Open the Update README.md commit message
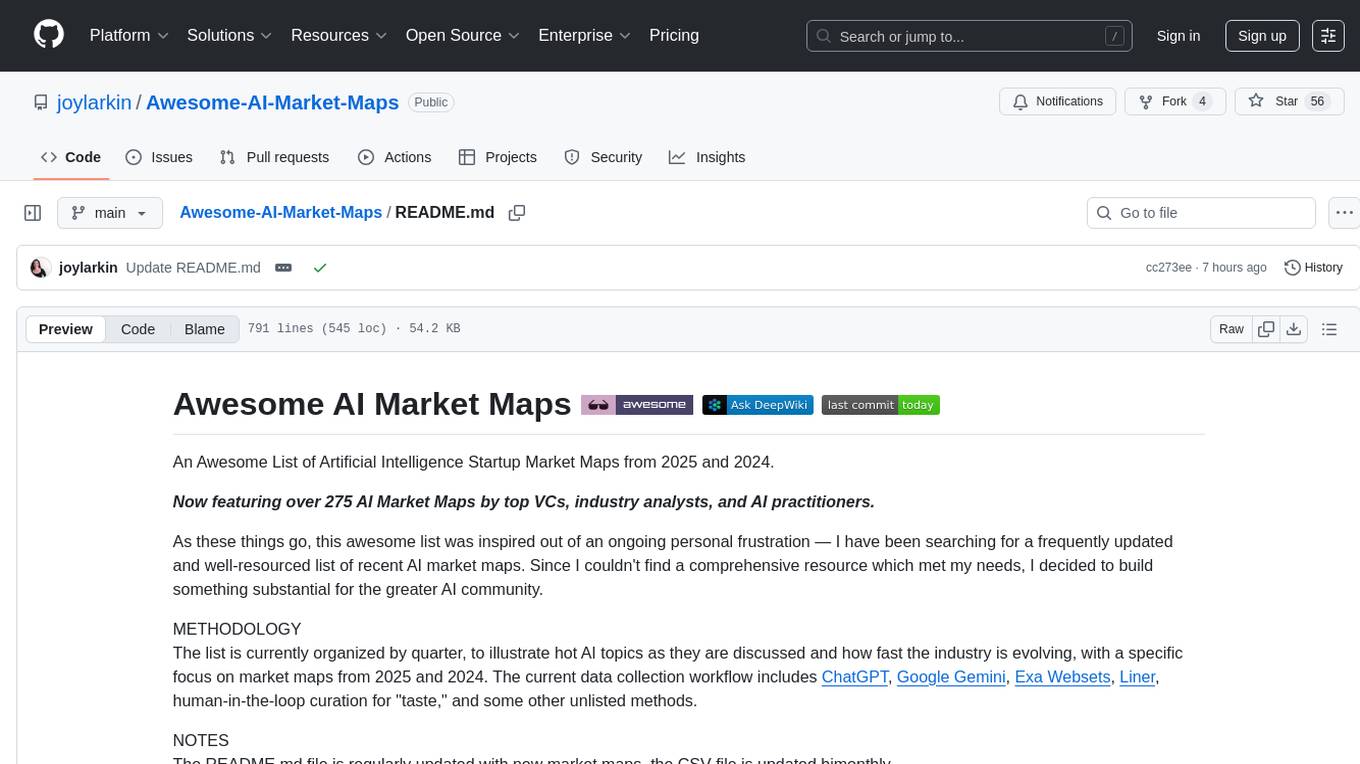 click(x=193, y=268)
